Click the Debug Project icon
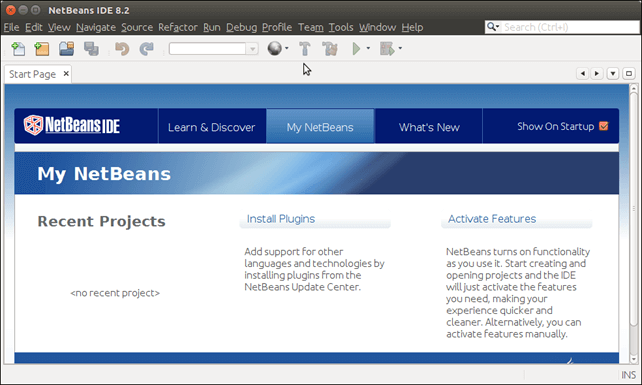Image resolution: width=642 pixels, height=385 pixels. coord(387,49)
